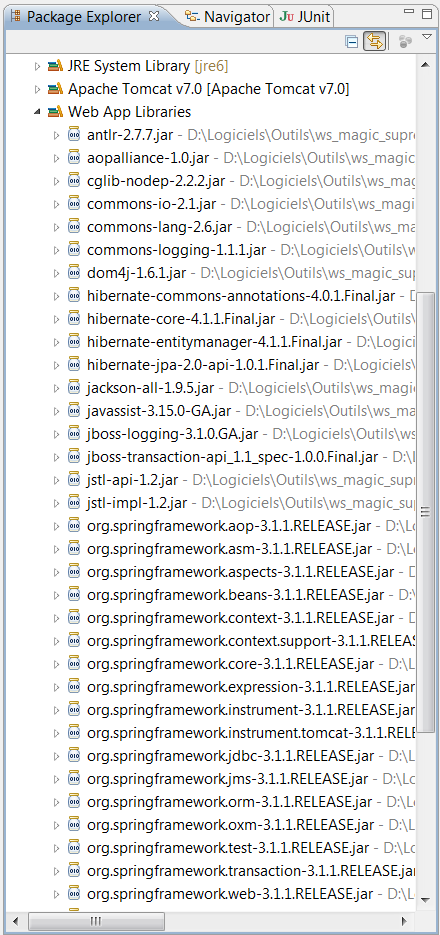The width and height of the screenshot is (440, 935).
Task: Click the Web App Libraries icon
Action: (x=55, y=112)
